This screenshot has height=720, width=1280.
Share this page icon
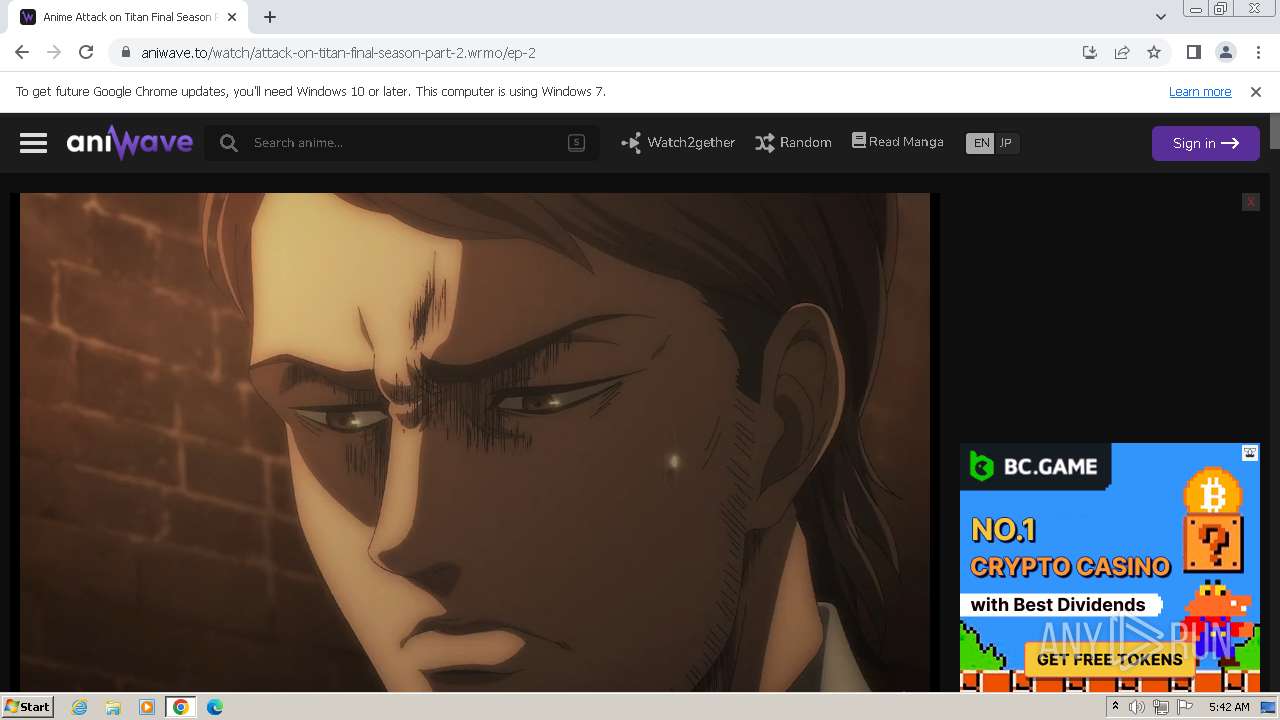click(1122, 52)
